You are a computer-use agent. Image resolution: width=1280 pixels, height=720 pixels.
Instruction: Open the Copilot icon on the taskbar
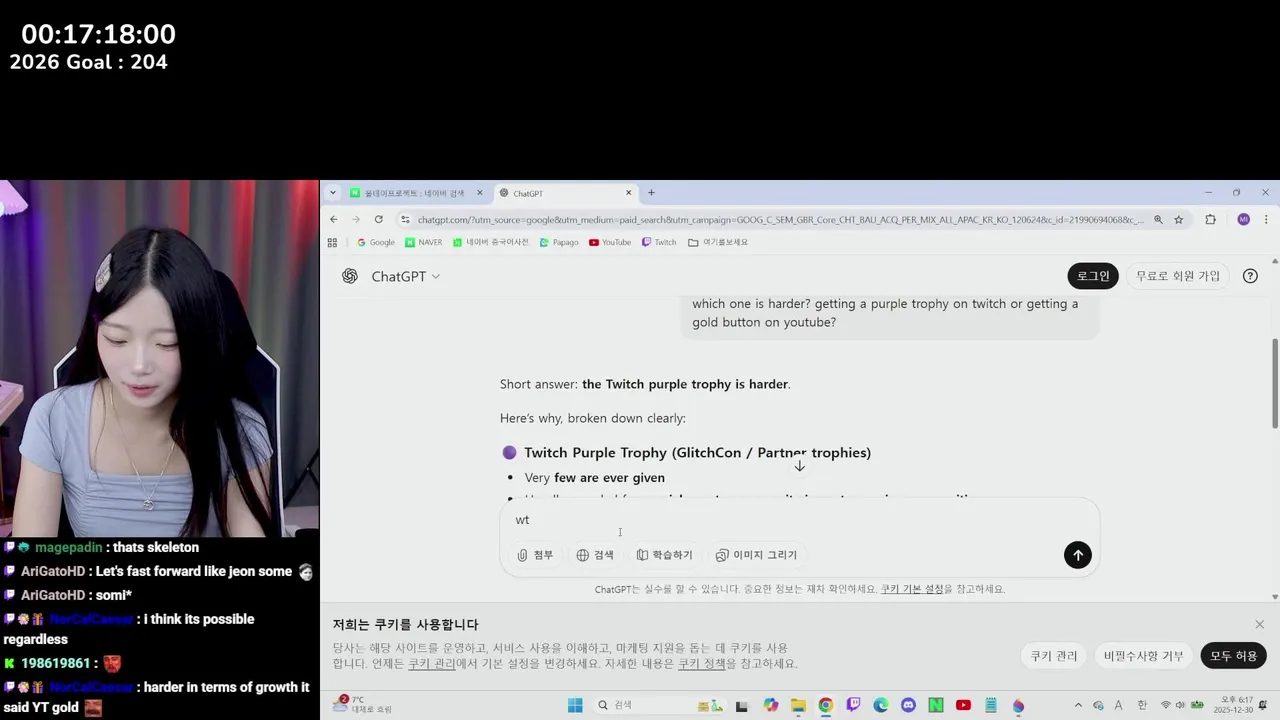[x=771, y=705]
